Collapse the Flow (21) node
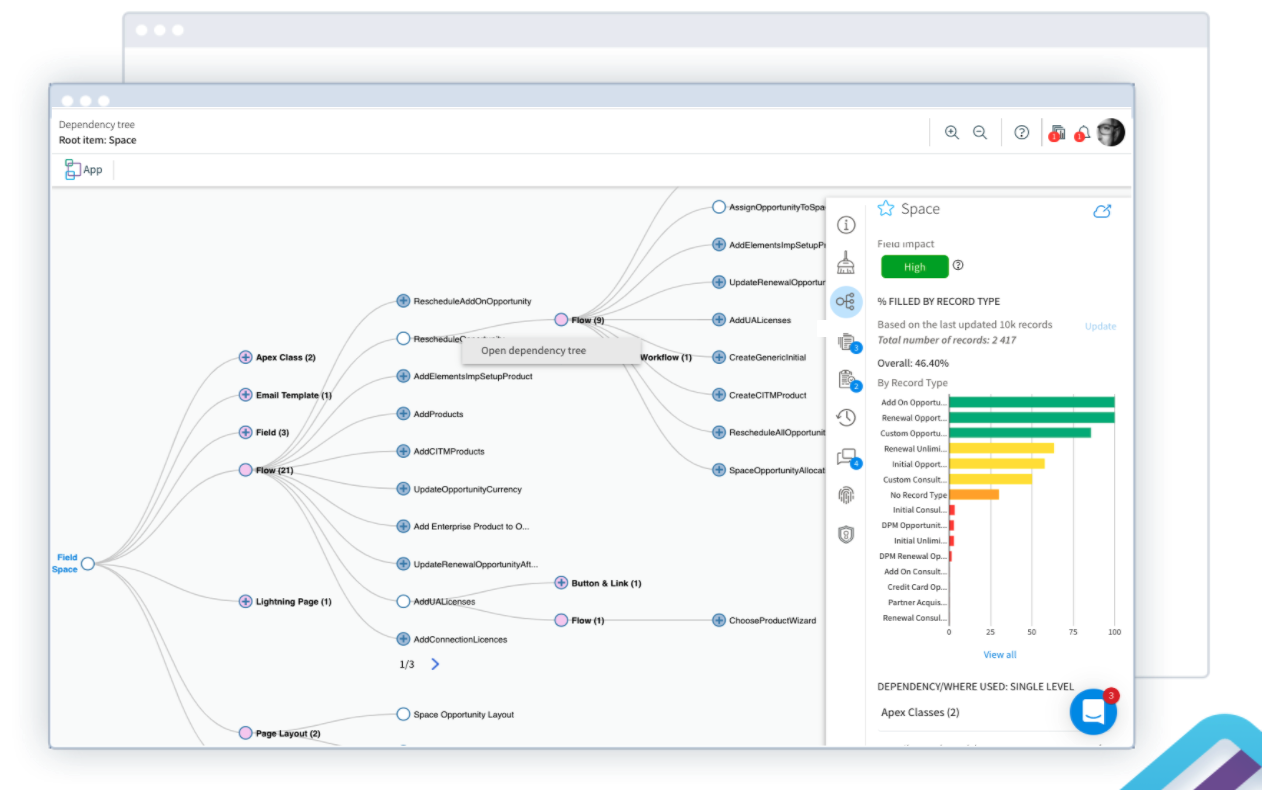 pos(246,470)
